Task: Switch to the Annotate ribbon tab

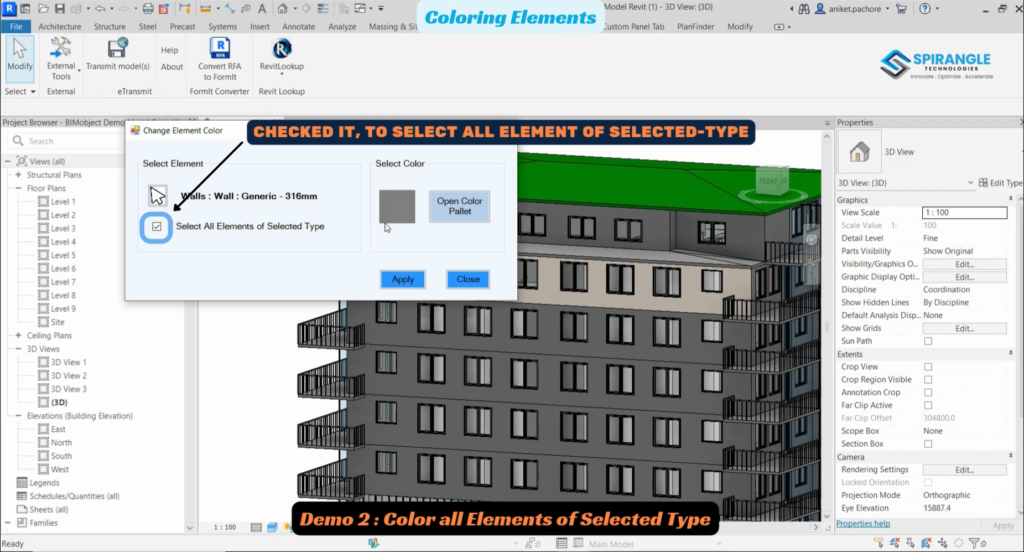Action: [x=298, y=27]
